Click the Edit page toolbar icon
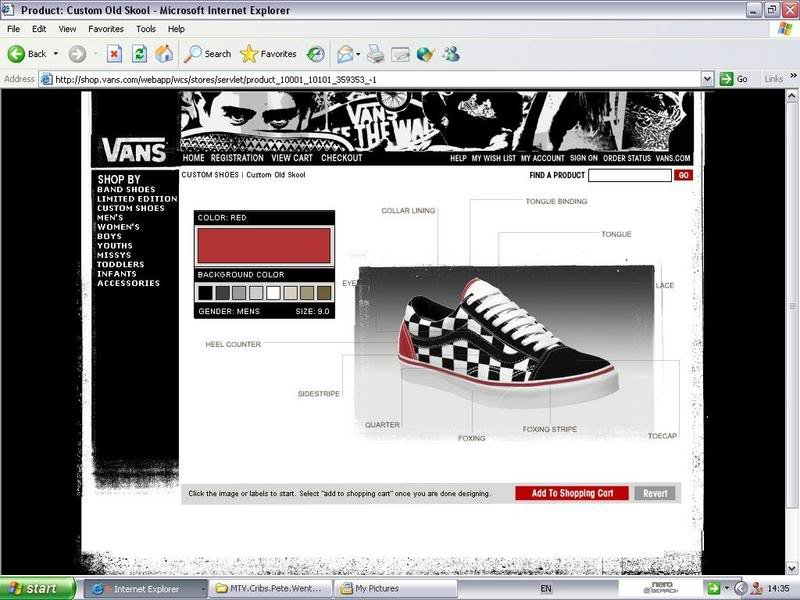The width and height of the screenshot is (800, 600). 401,54
